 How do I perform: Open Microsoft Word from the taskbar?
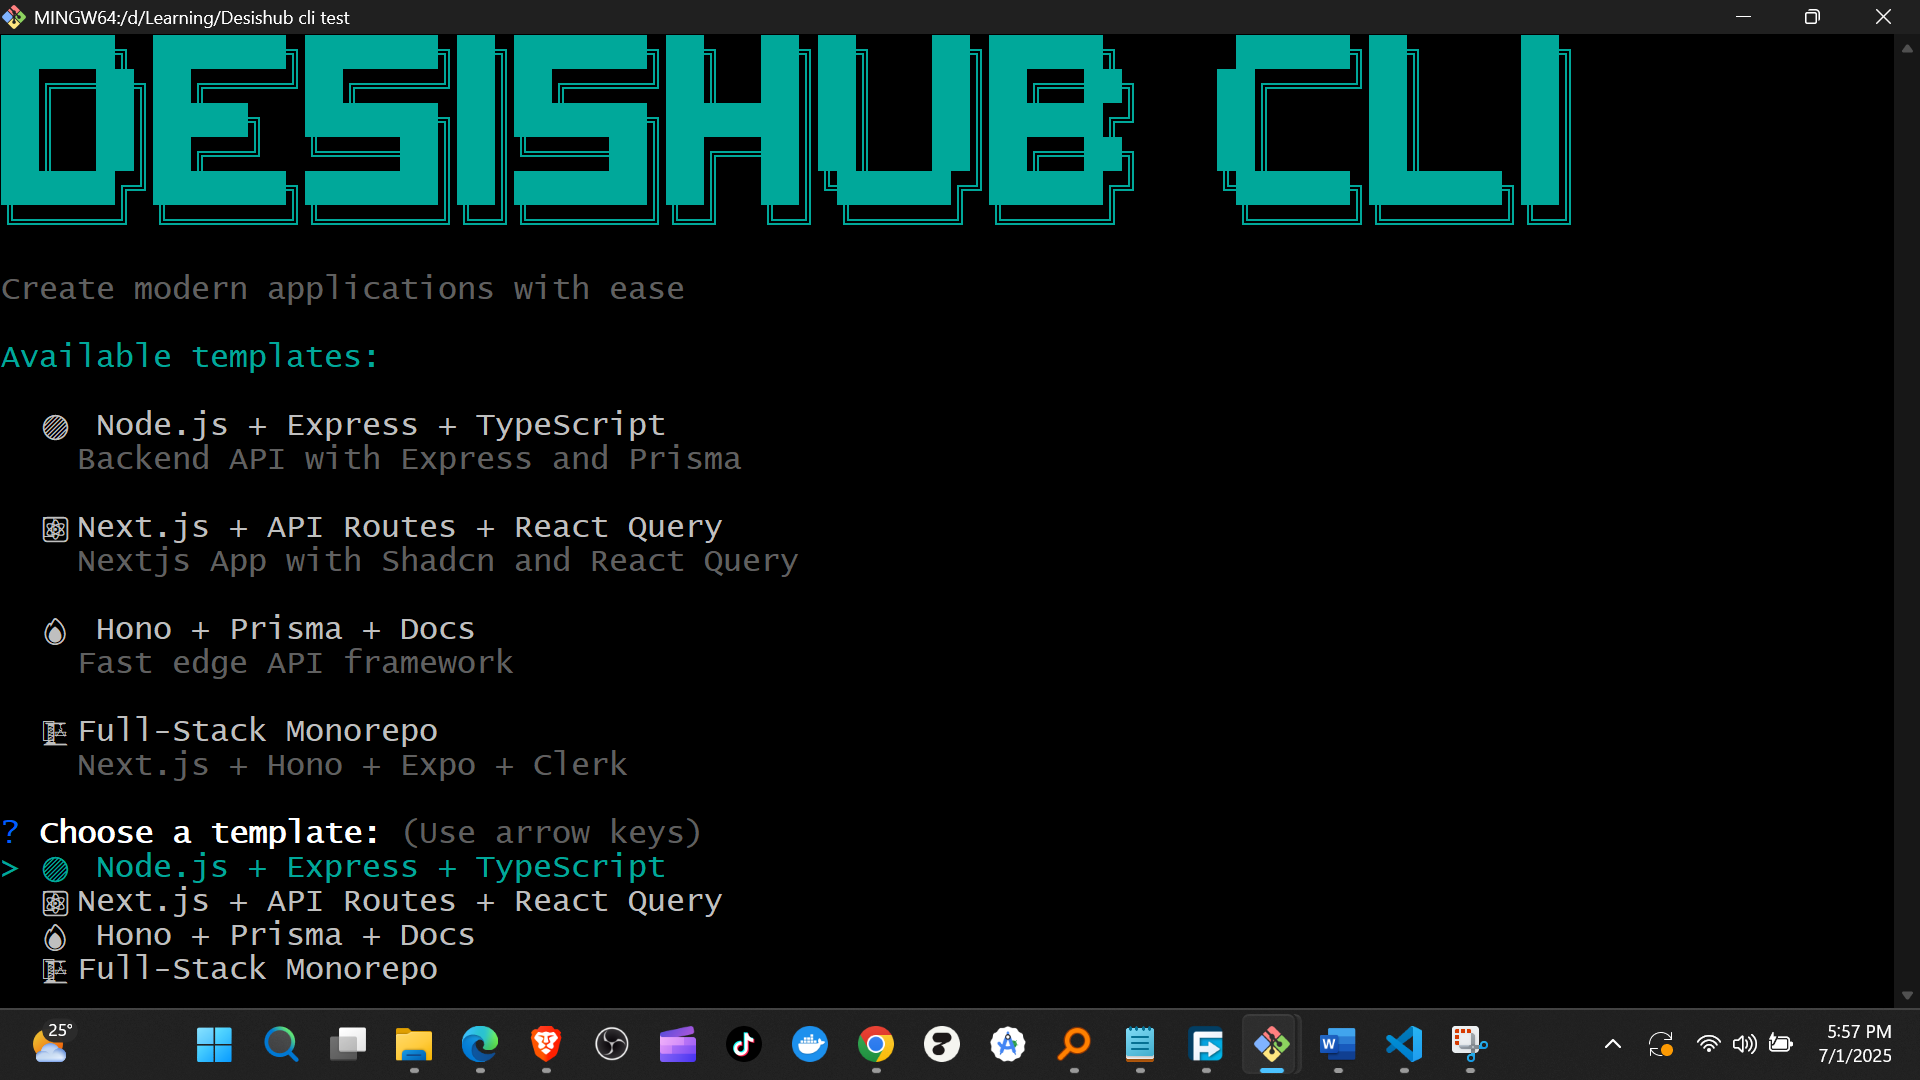coord(1338,1045)
